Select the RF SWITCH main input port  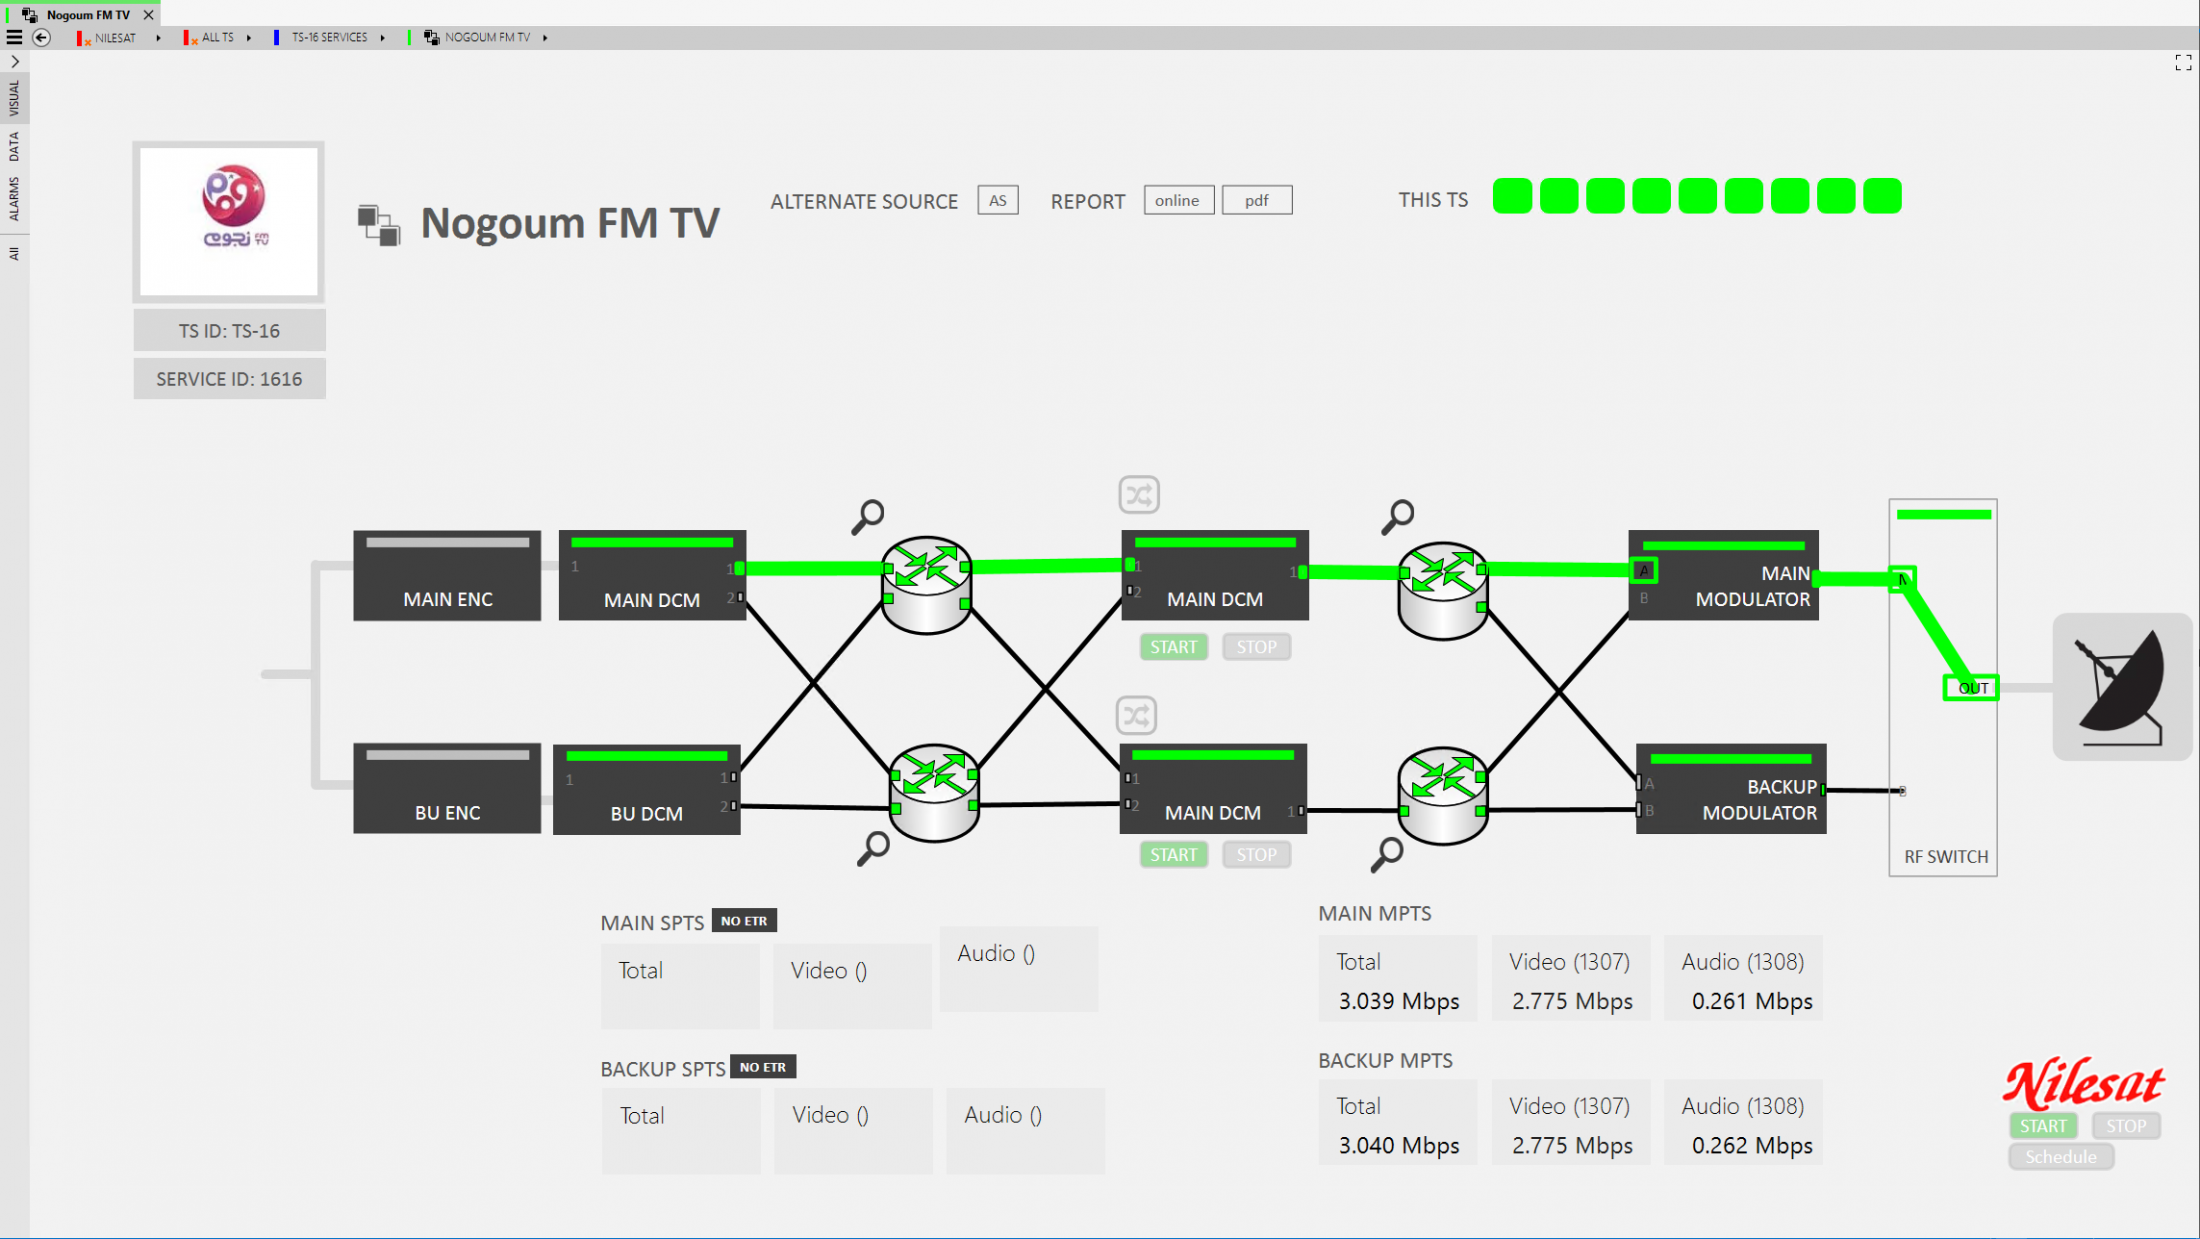click(x=1902, y=579)
